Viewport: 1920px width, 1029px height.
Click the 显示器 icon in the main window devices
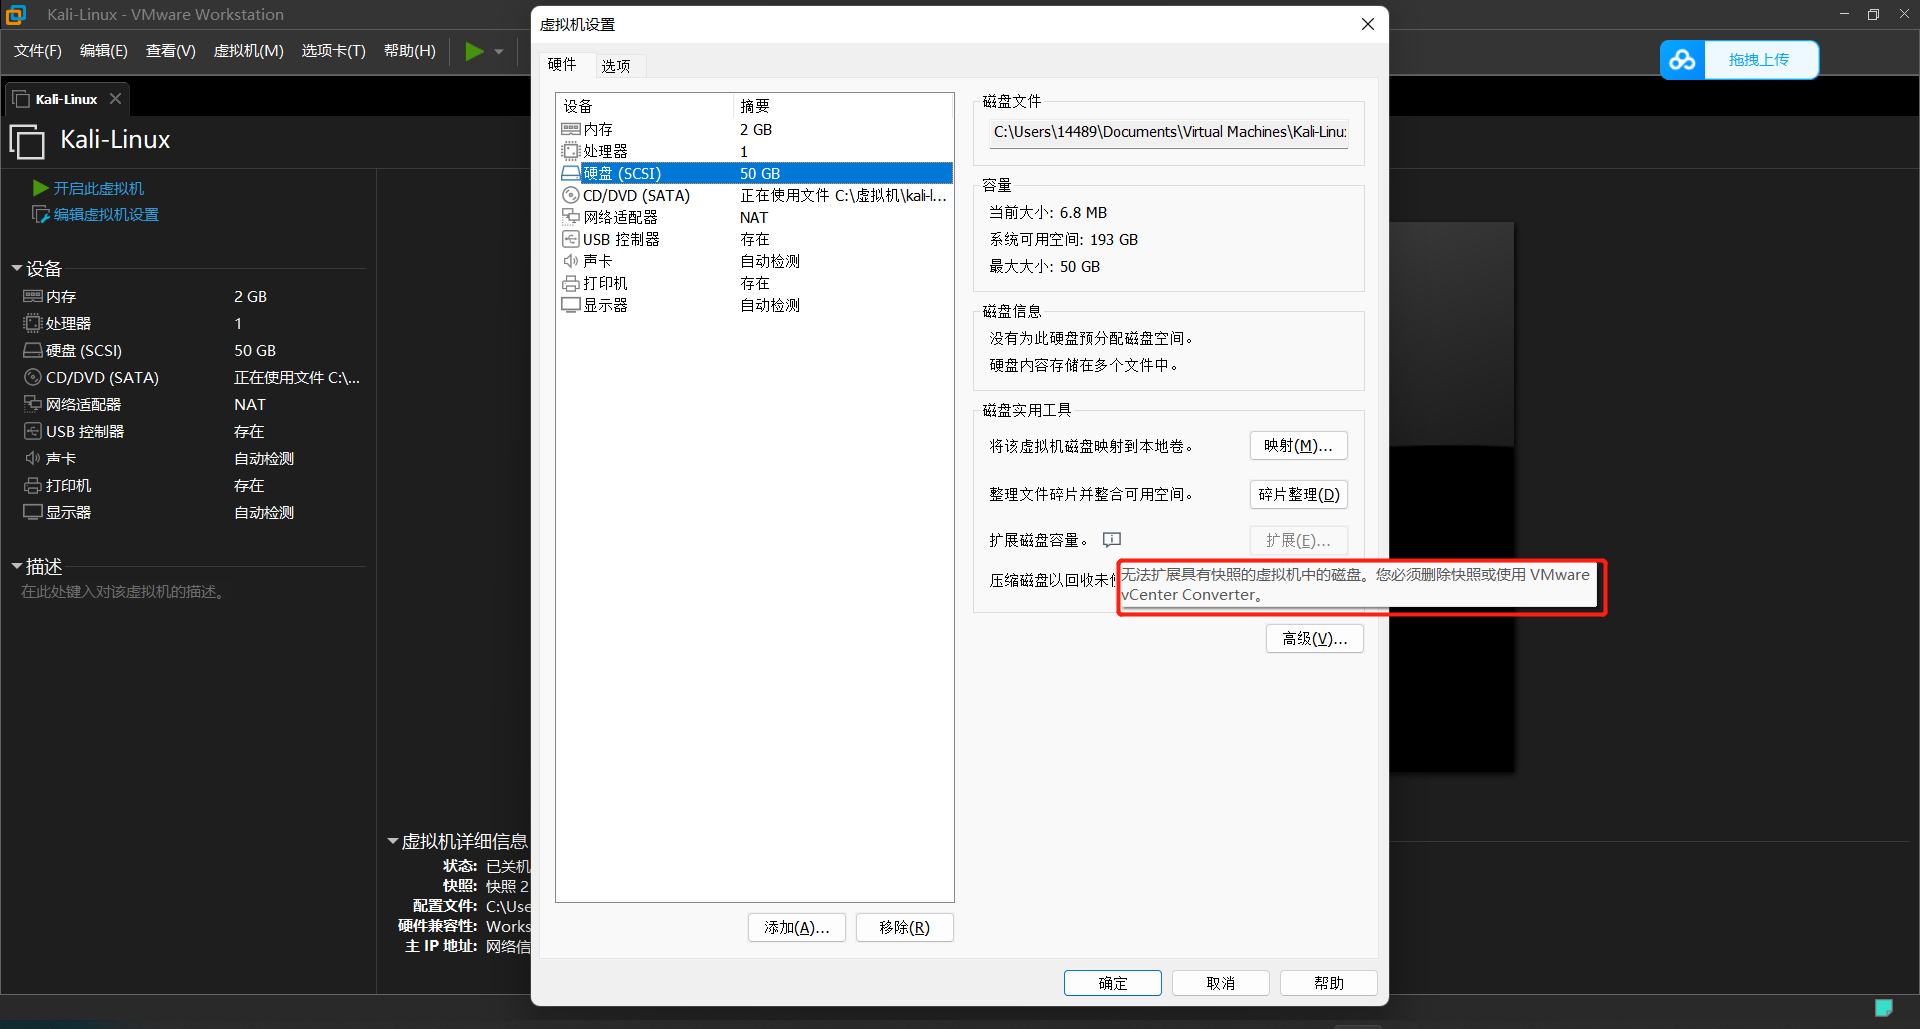click(33, 512)
